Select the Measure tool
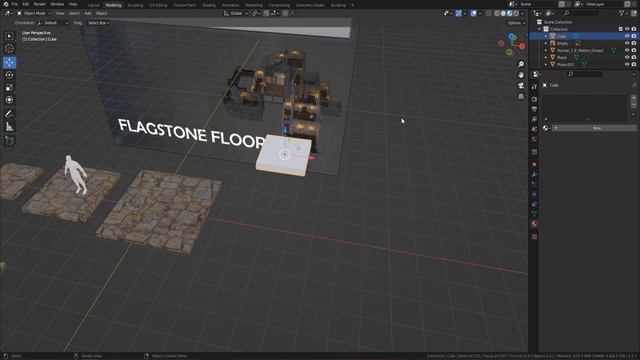The image size is (640, 360). (x=9, y=127)
